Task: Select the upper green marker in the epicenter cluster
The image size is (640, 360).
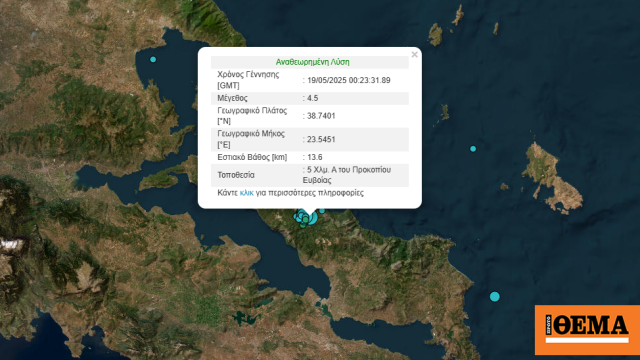Action: pos(305,220)
